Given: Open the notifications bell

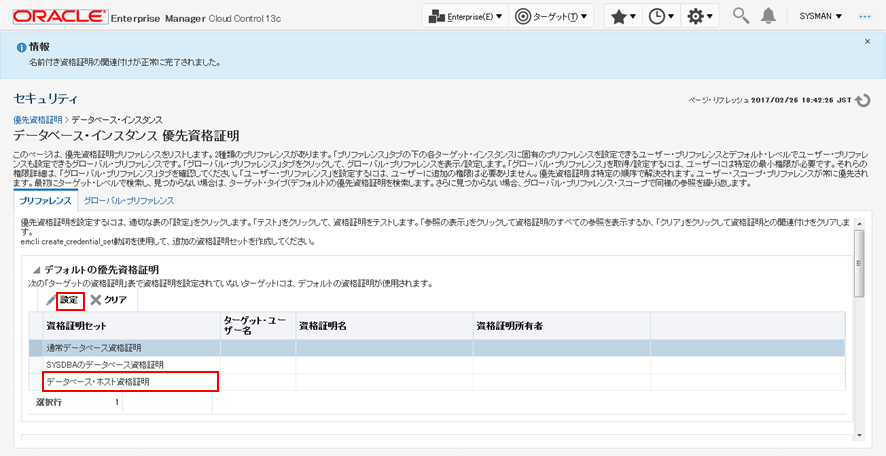Looking at the screenshot, I should tap(767, 16).
